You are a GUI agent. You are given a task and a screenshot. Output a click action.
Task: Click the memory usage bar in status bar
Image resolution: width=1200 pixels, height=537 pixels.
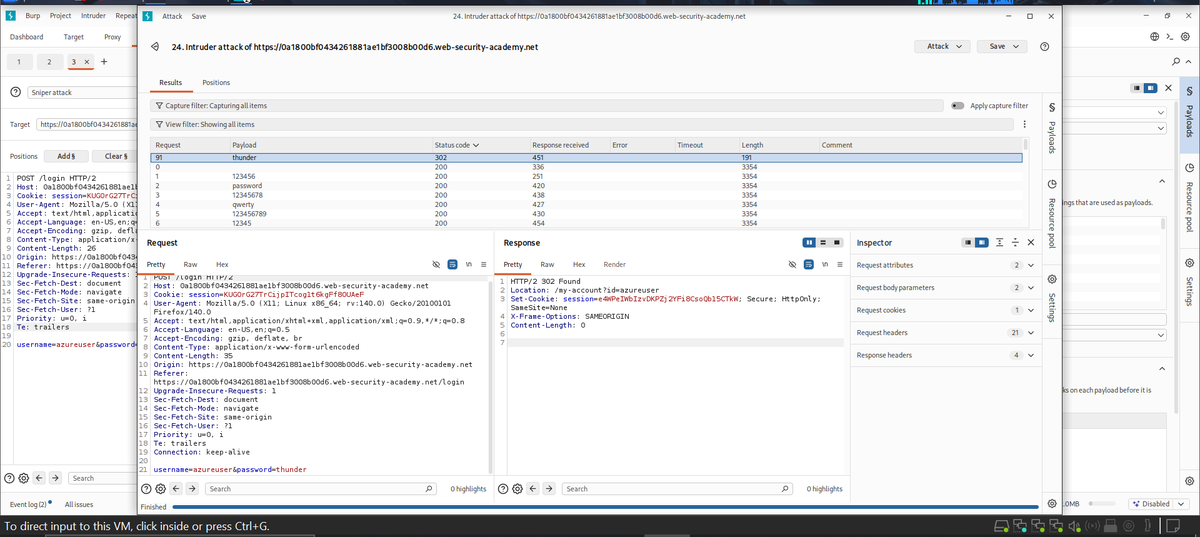click(x=1101, y=504)
